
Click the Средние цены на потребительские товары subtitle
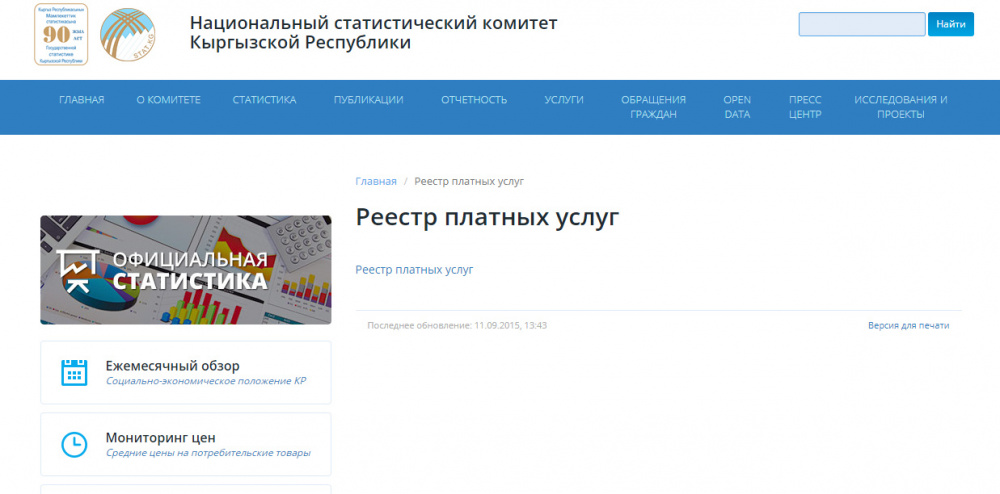tap(209, 454)
